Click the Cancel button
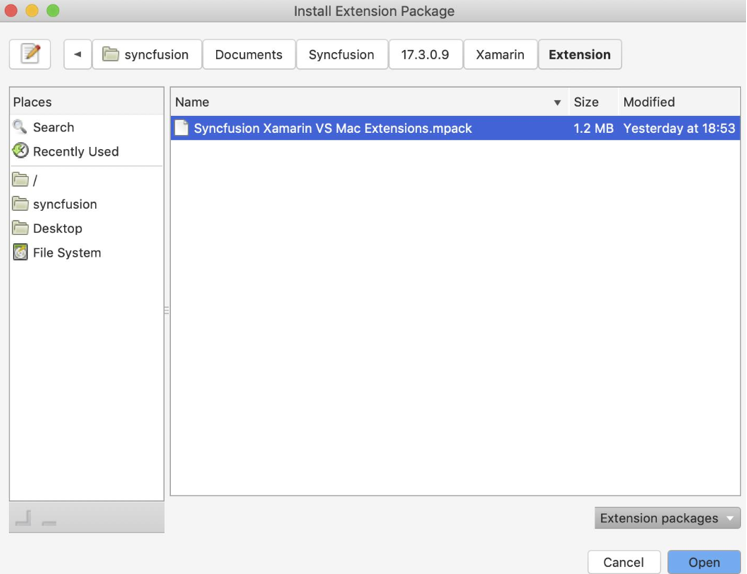Image resolution: width=747 pixels, height=574 pixels. [x=624, y=562]
